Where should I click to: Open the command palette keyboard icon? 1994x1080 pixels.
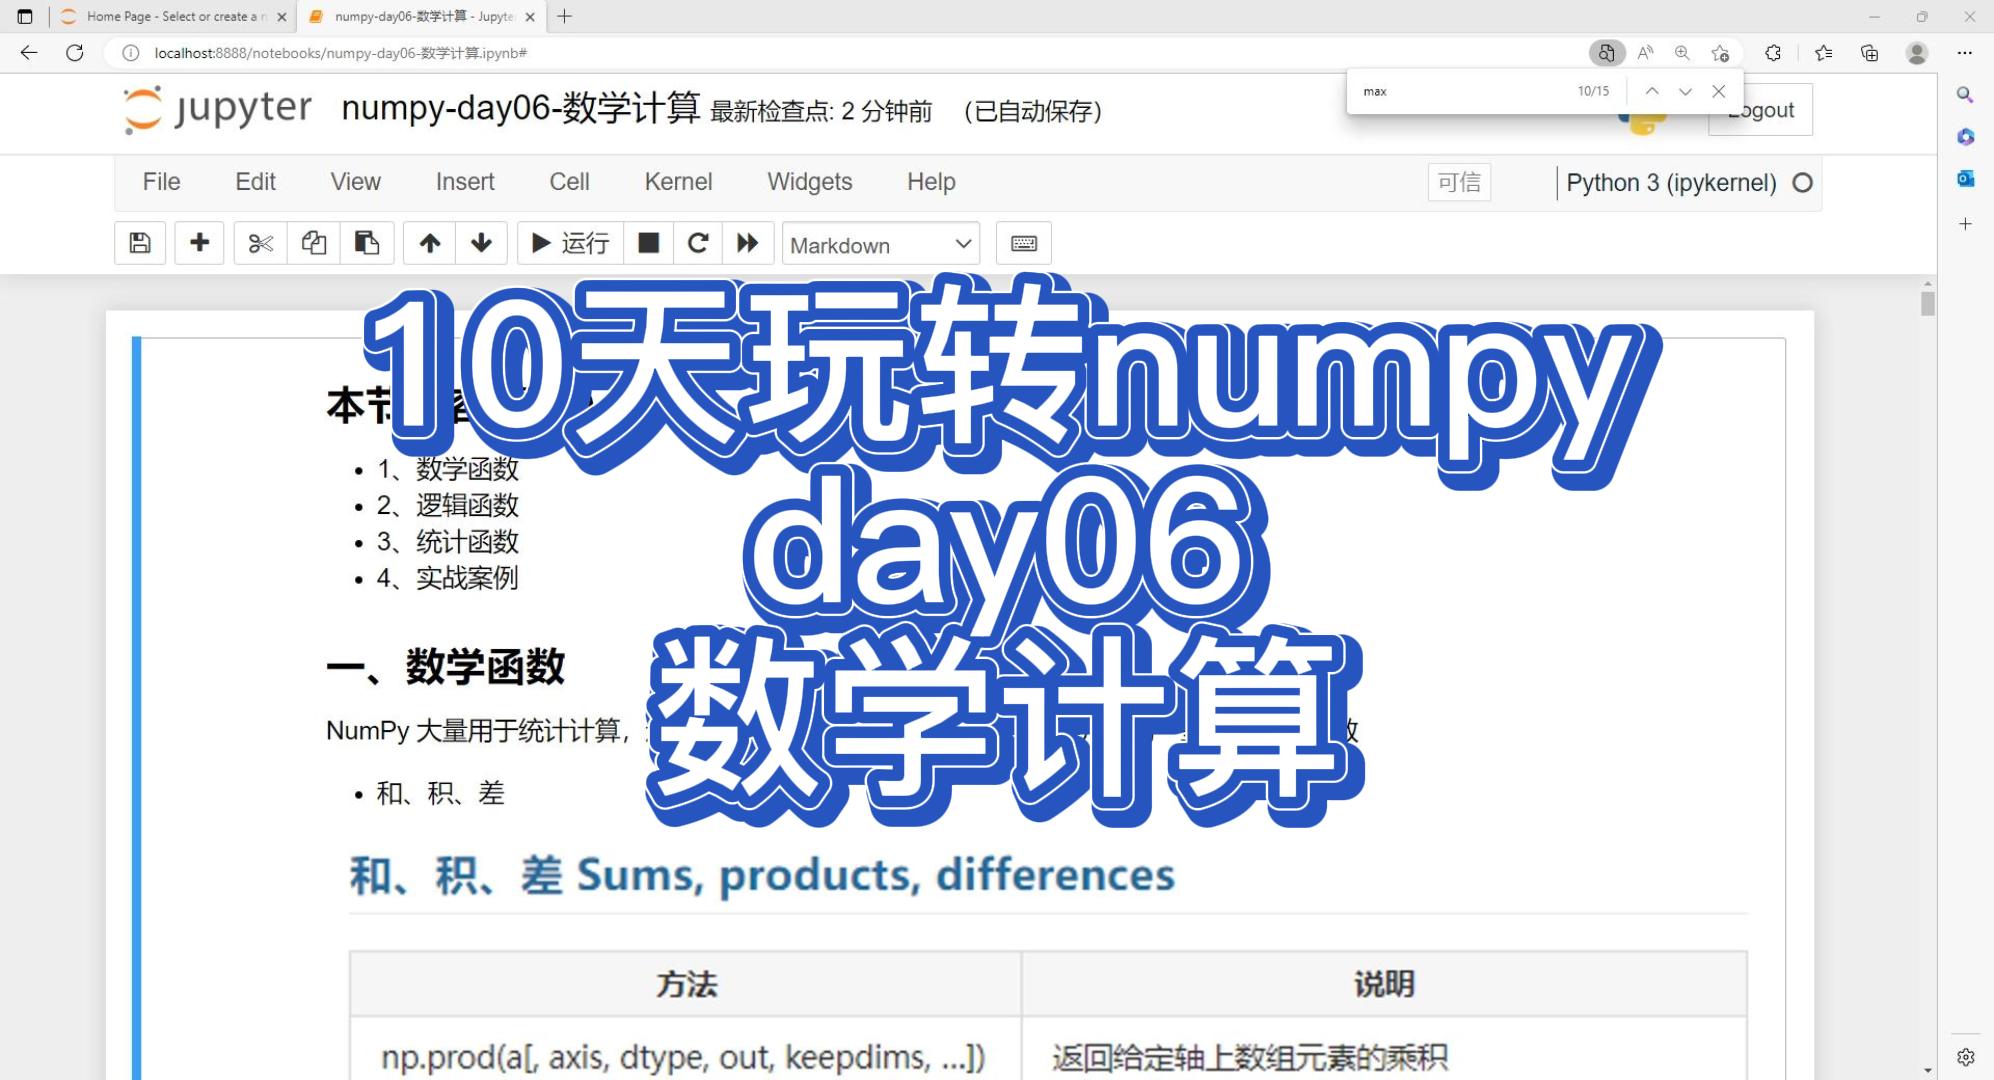(1023, 243)
